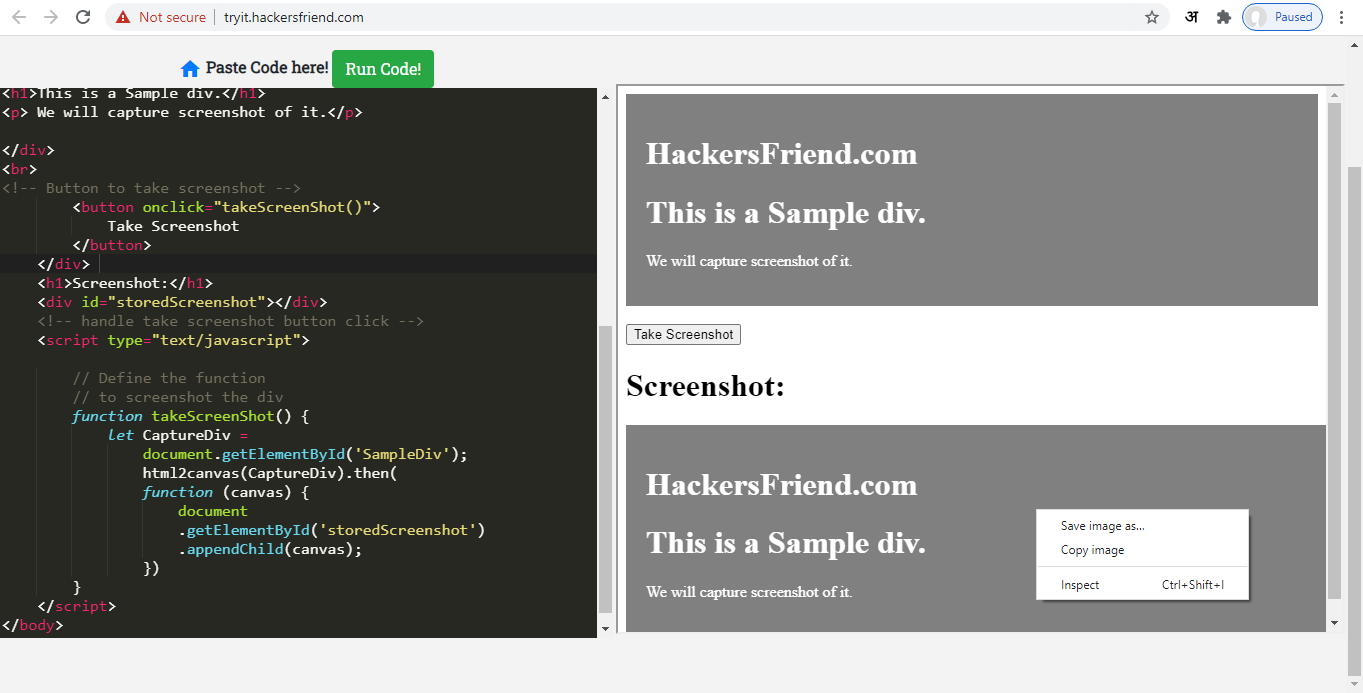The width and height of the screenshot is (1363, 693).
Task: Click the document.getElementById('SampleDiv'); code line
Action: tap(305, 454)
